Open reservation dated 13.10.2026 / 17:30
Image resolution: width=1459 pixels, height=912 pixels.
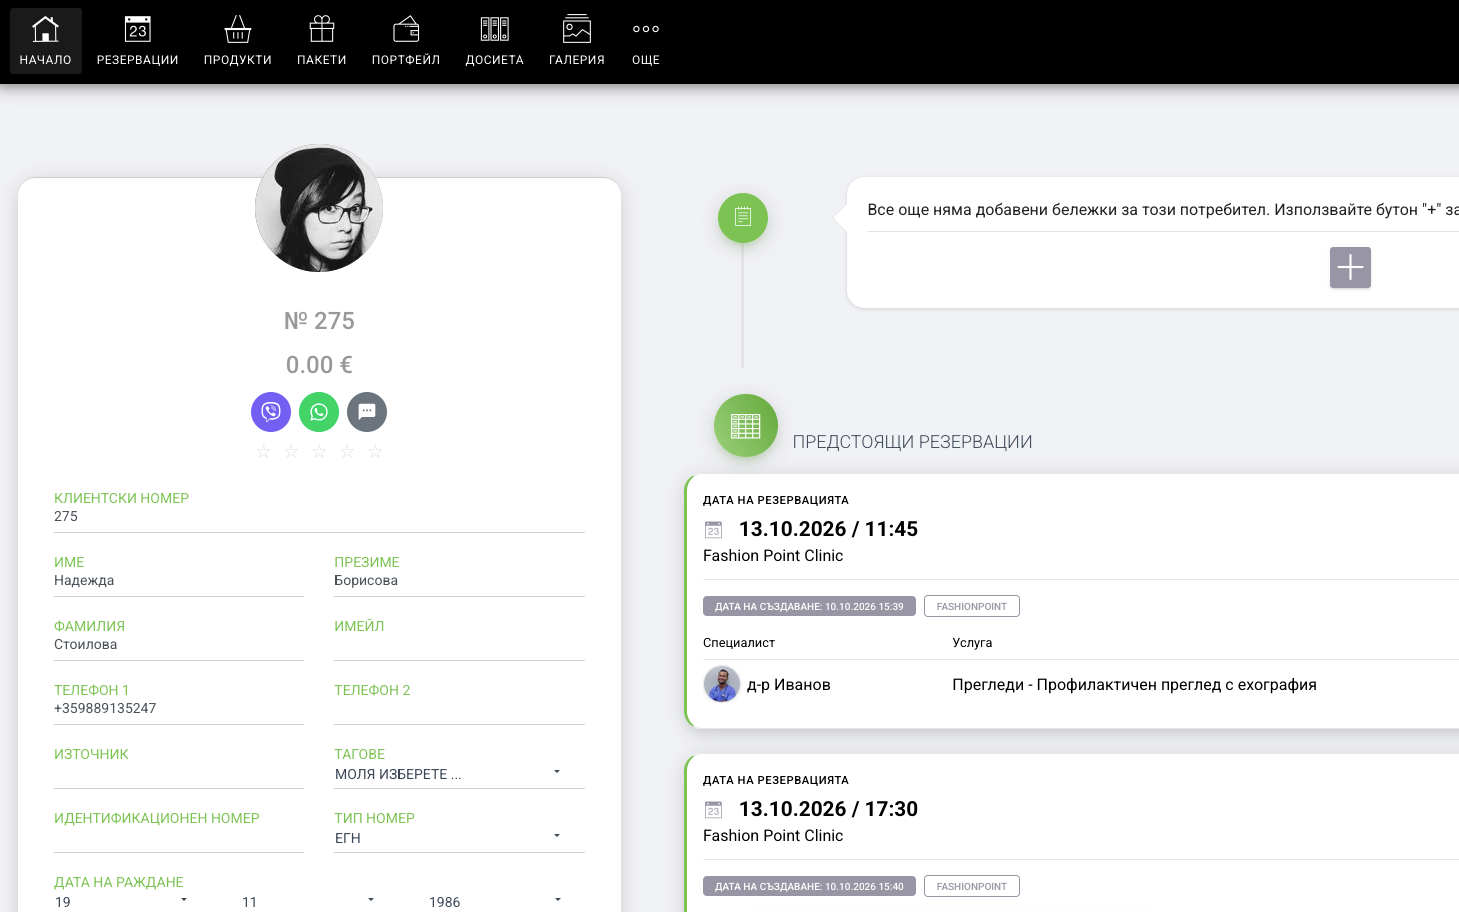pos(828,809)
